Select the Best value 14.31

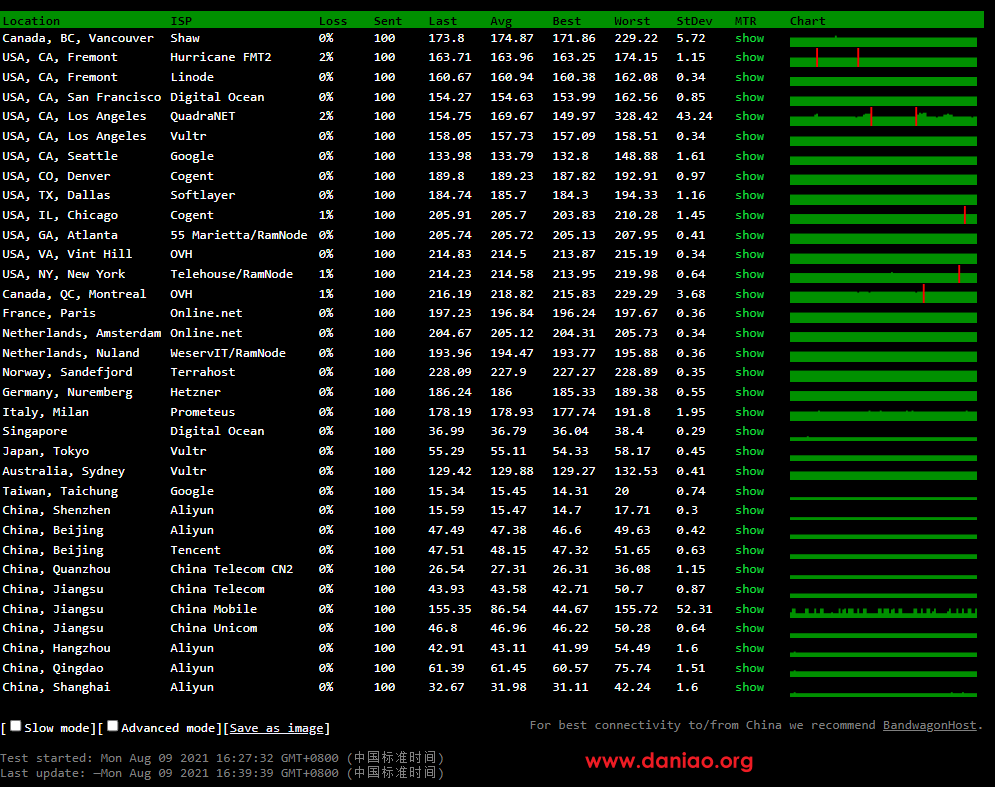570,491
